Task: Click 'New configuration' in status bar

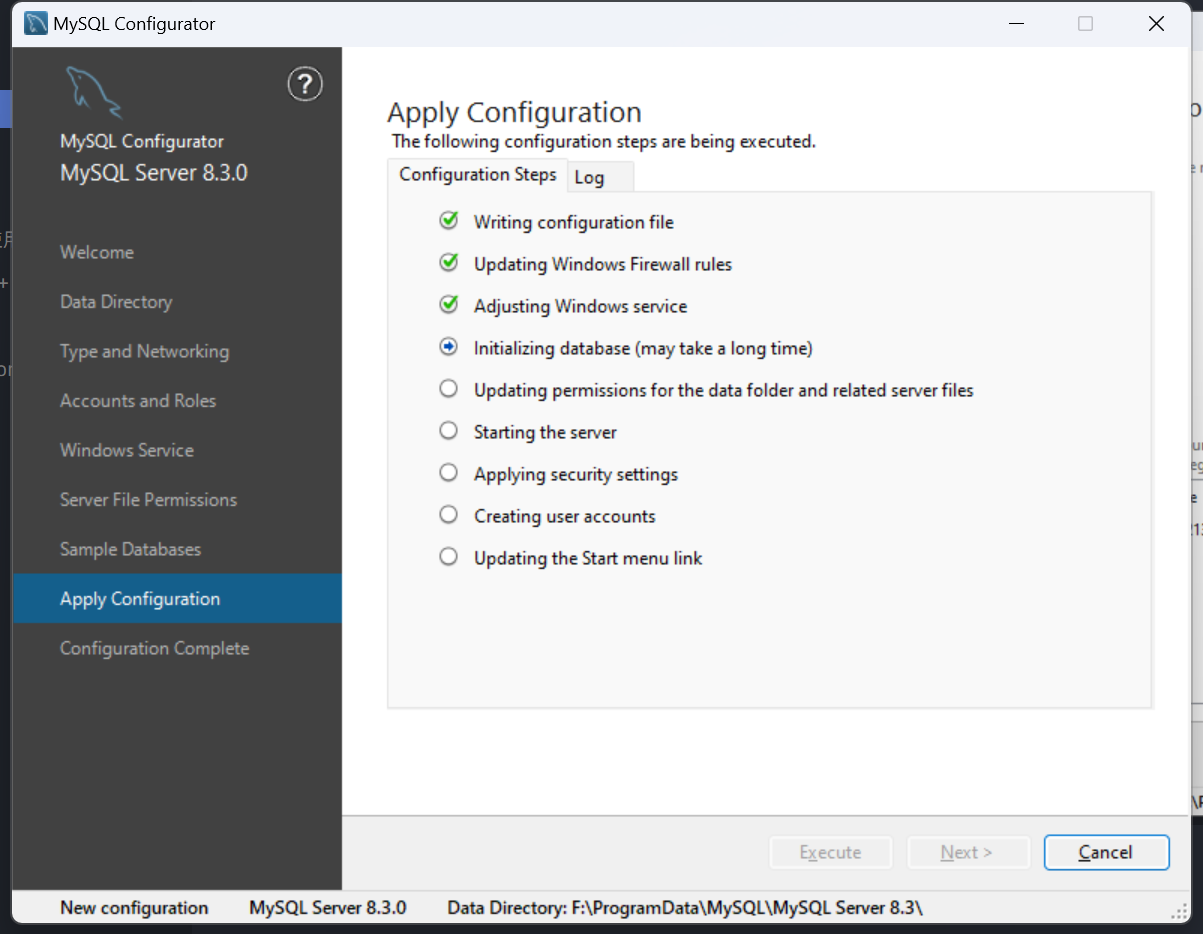Action: pyautogui.click(x=134, y=908)
